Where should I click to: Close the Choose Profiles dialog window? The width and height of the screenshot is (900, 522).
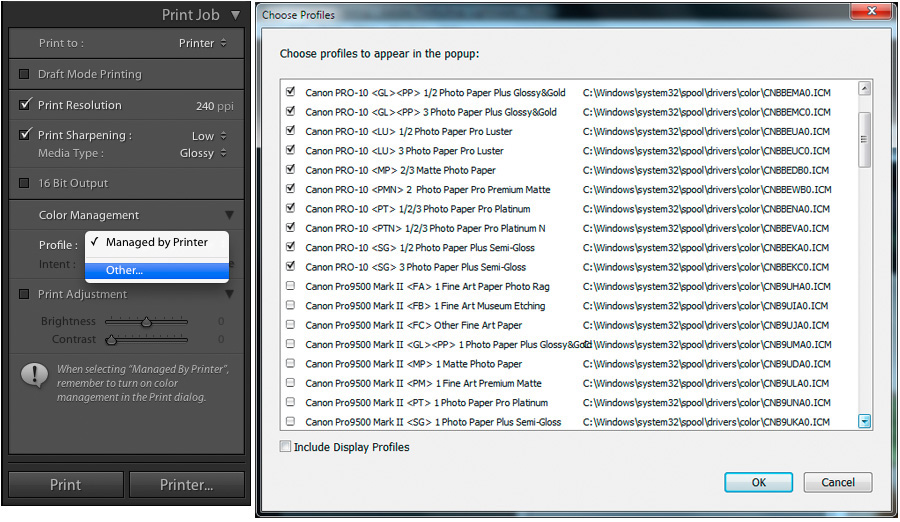871,11
